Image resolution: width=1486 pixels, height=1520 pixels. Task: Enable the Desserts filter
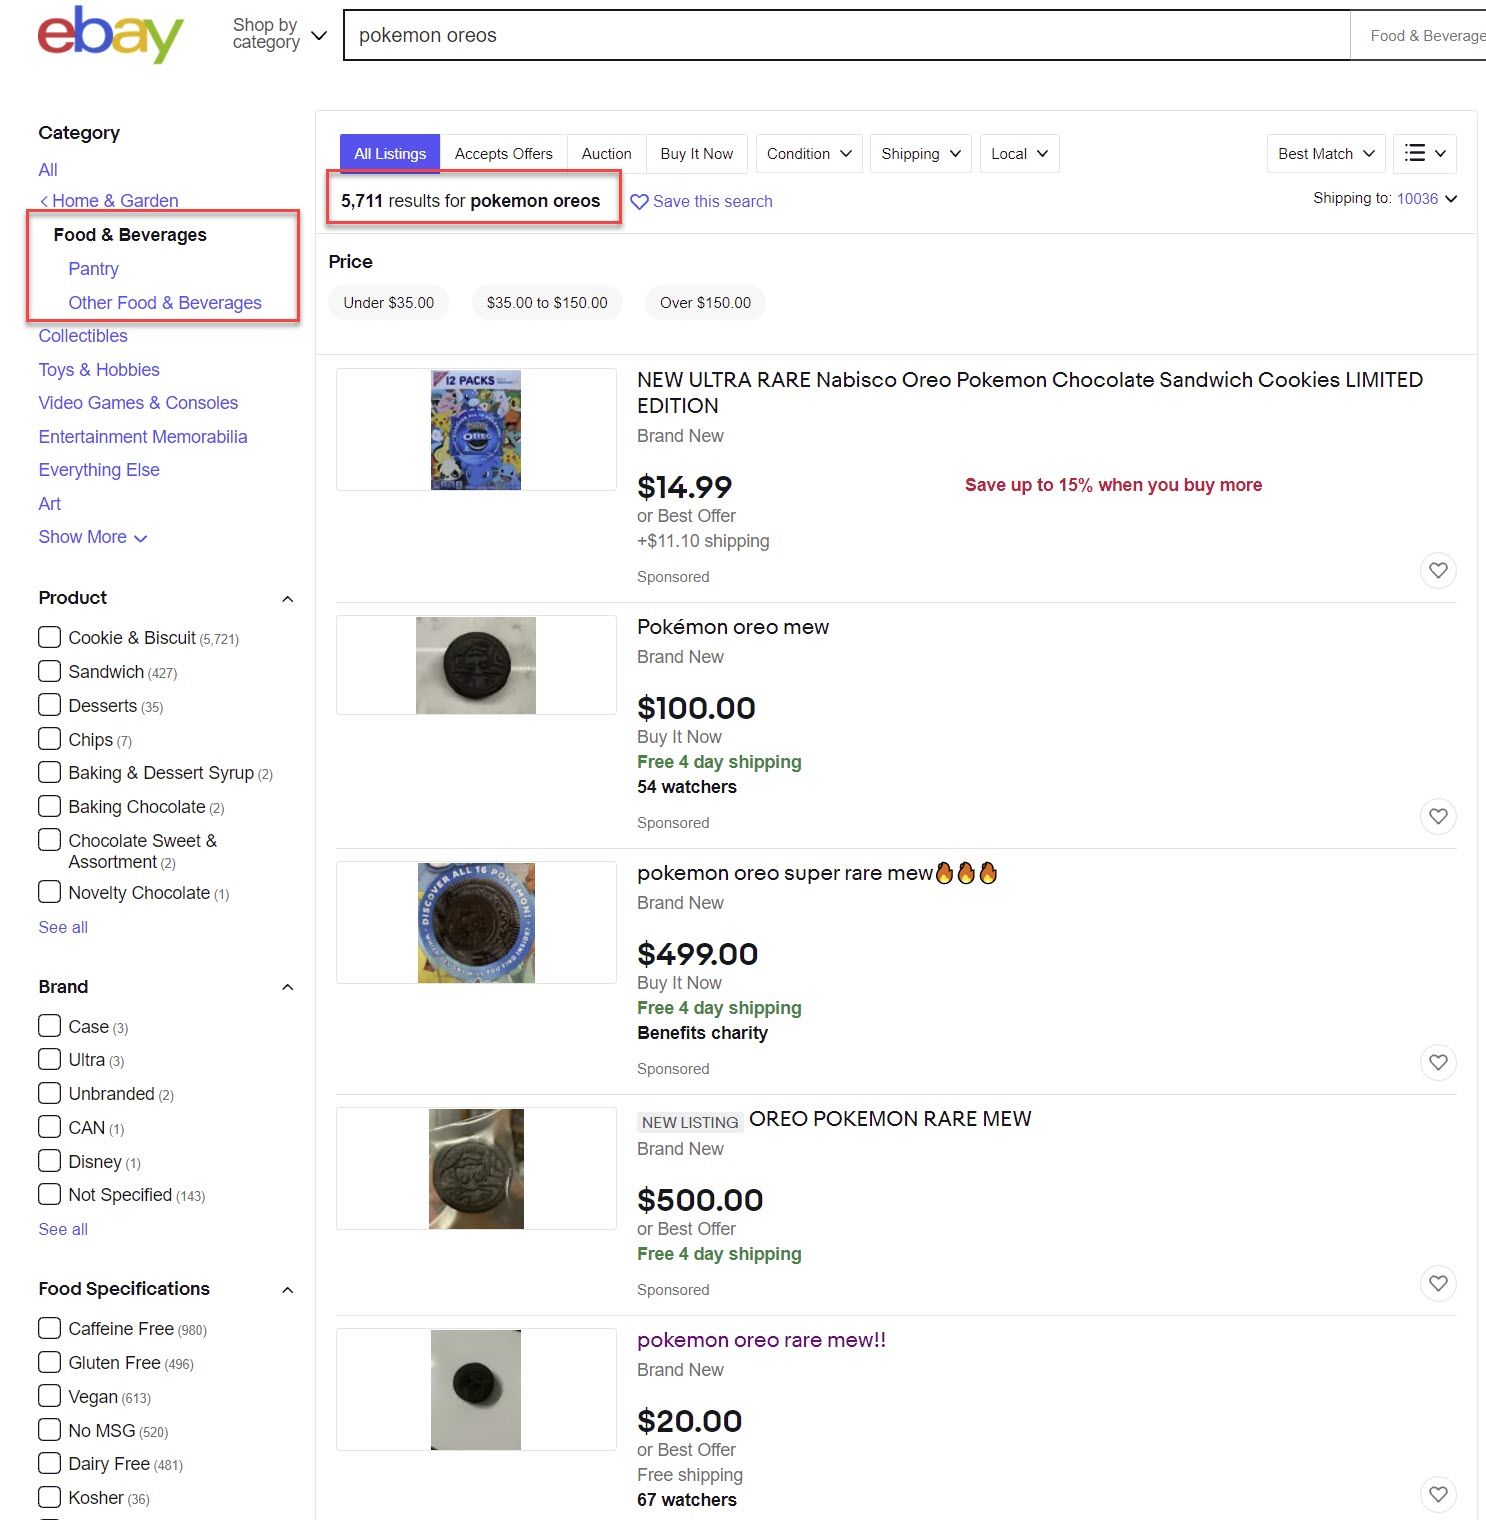(x=49, y=705)
